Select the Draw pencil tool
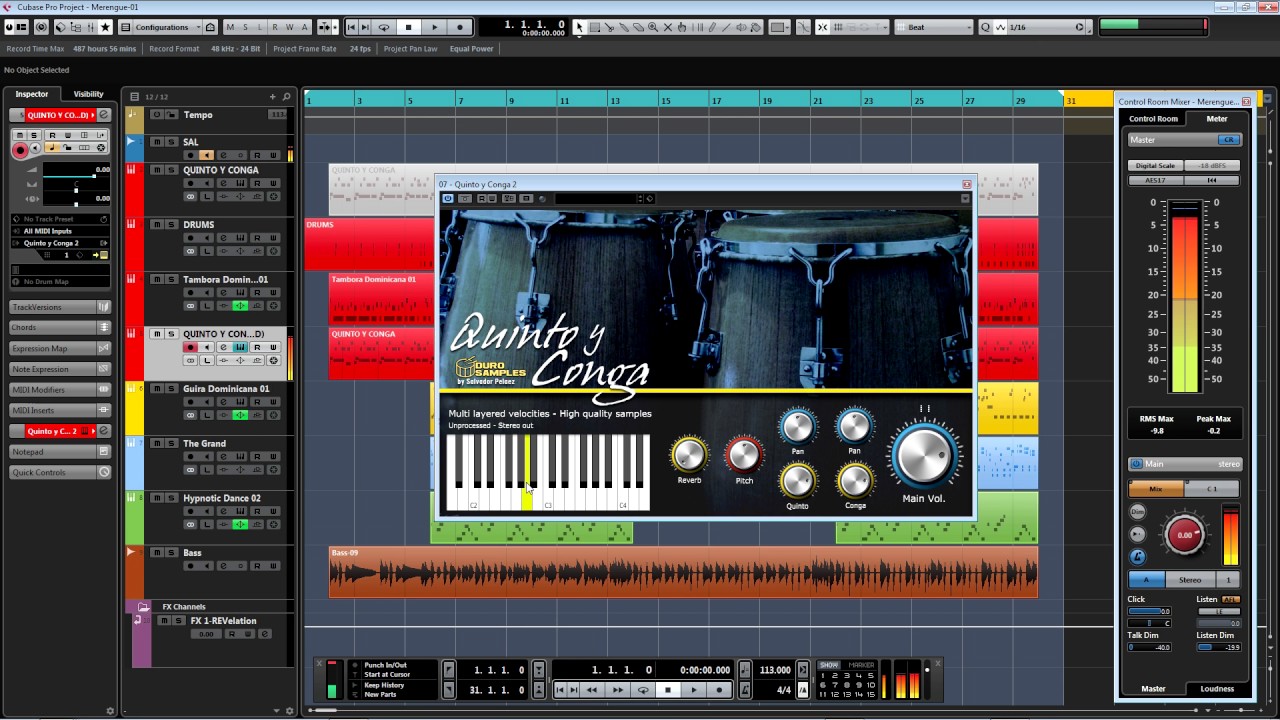Image resolution: width=1280 pixels, height=720 pixels. (712, 27)
